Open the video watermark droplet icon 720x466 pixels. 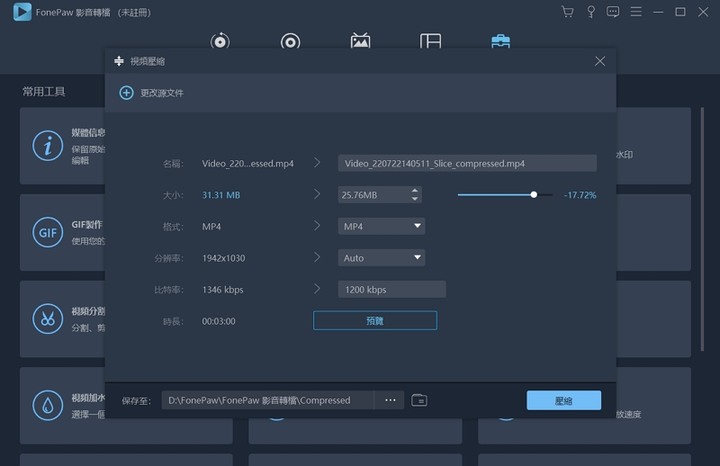tap(48, 405)
